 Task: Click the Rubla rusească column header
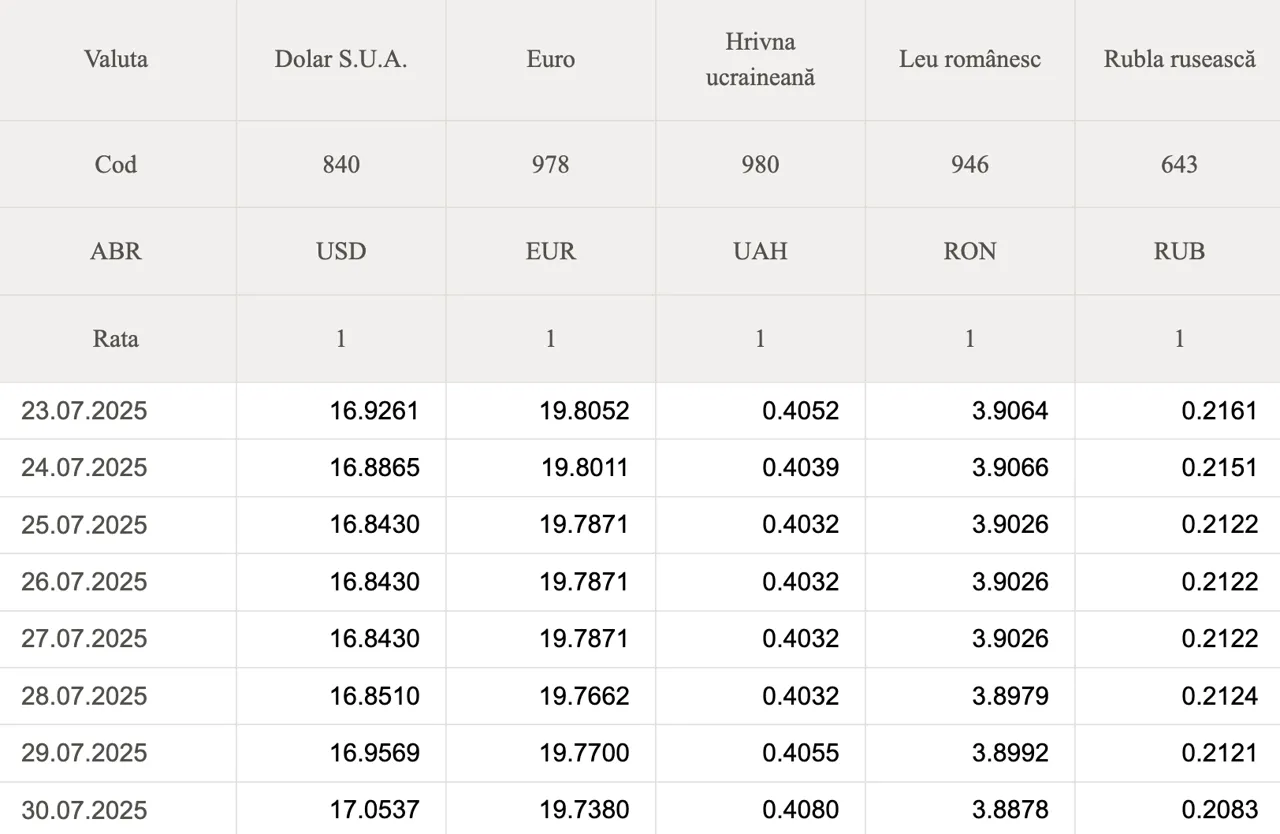tap(1179, 59)
